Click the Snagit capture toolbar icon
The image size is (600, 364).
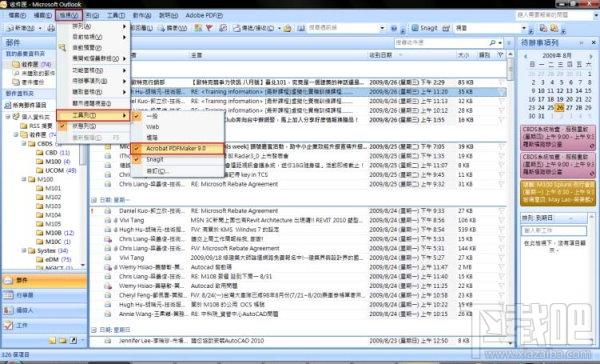tap(415, 28)
